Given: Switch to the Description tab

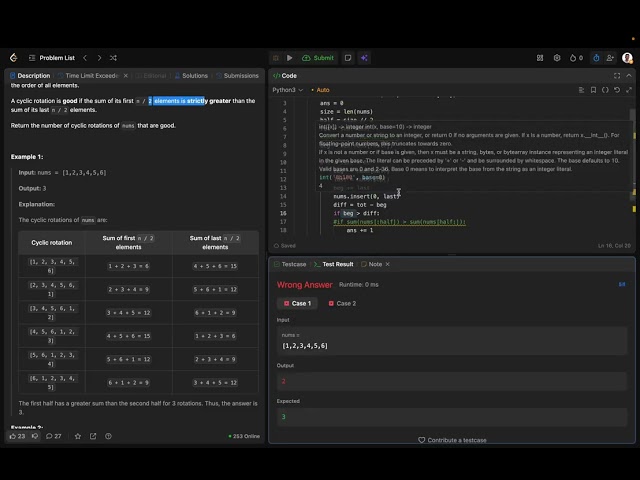Looking at the screenshot, I should pyautogui.click(x=30, y=76).
